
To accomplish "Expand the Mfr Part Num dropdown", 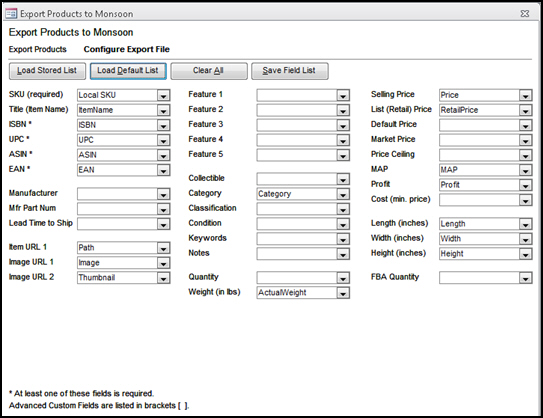I will tap(163, 209).
